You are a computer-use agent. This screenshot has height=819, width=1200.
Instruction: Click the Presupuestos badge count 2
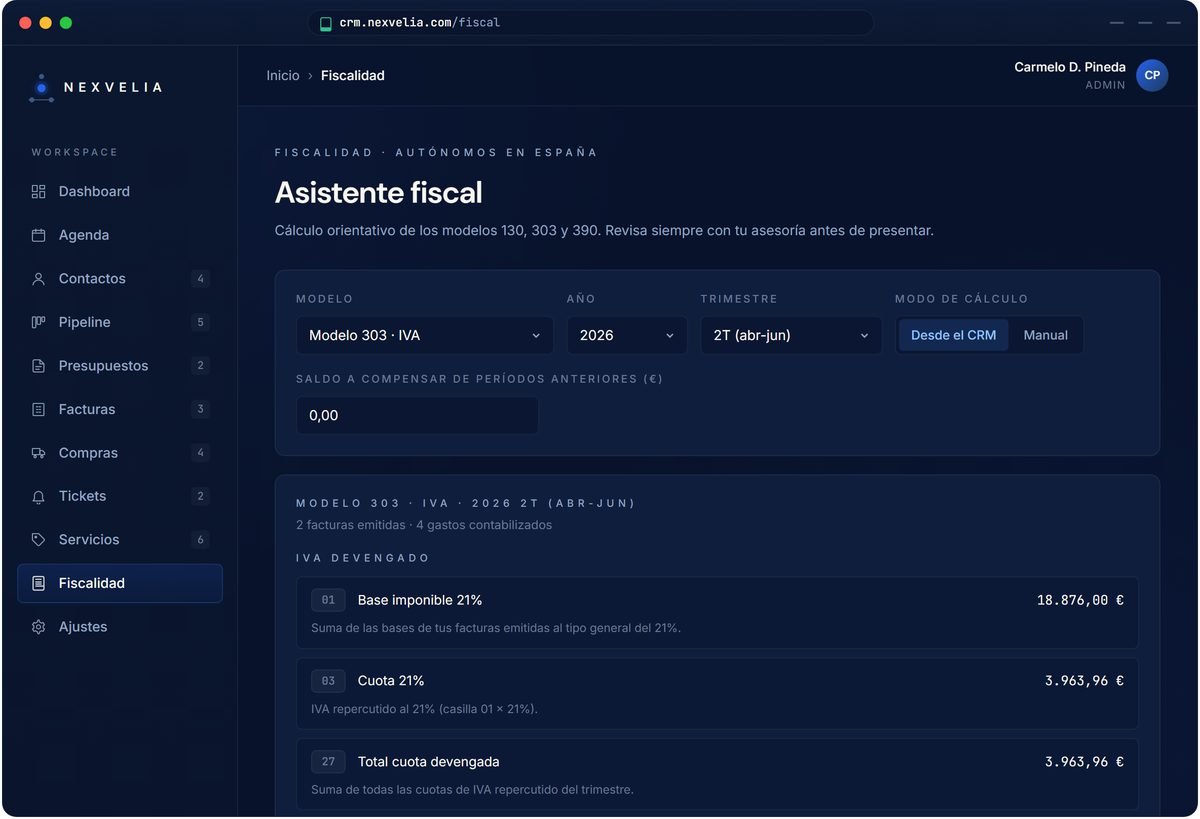coord(200,366)
